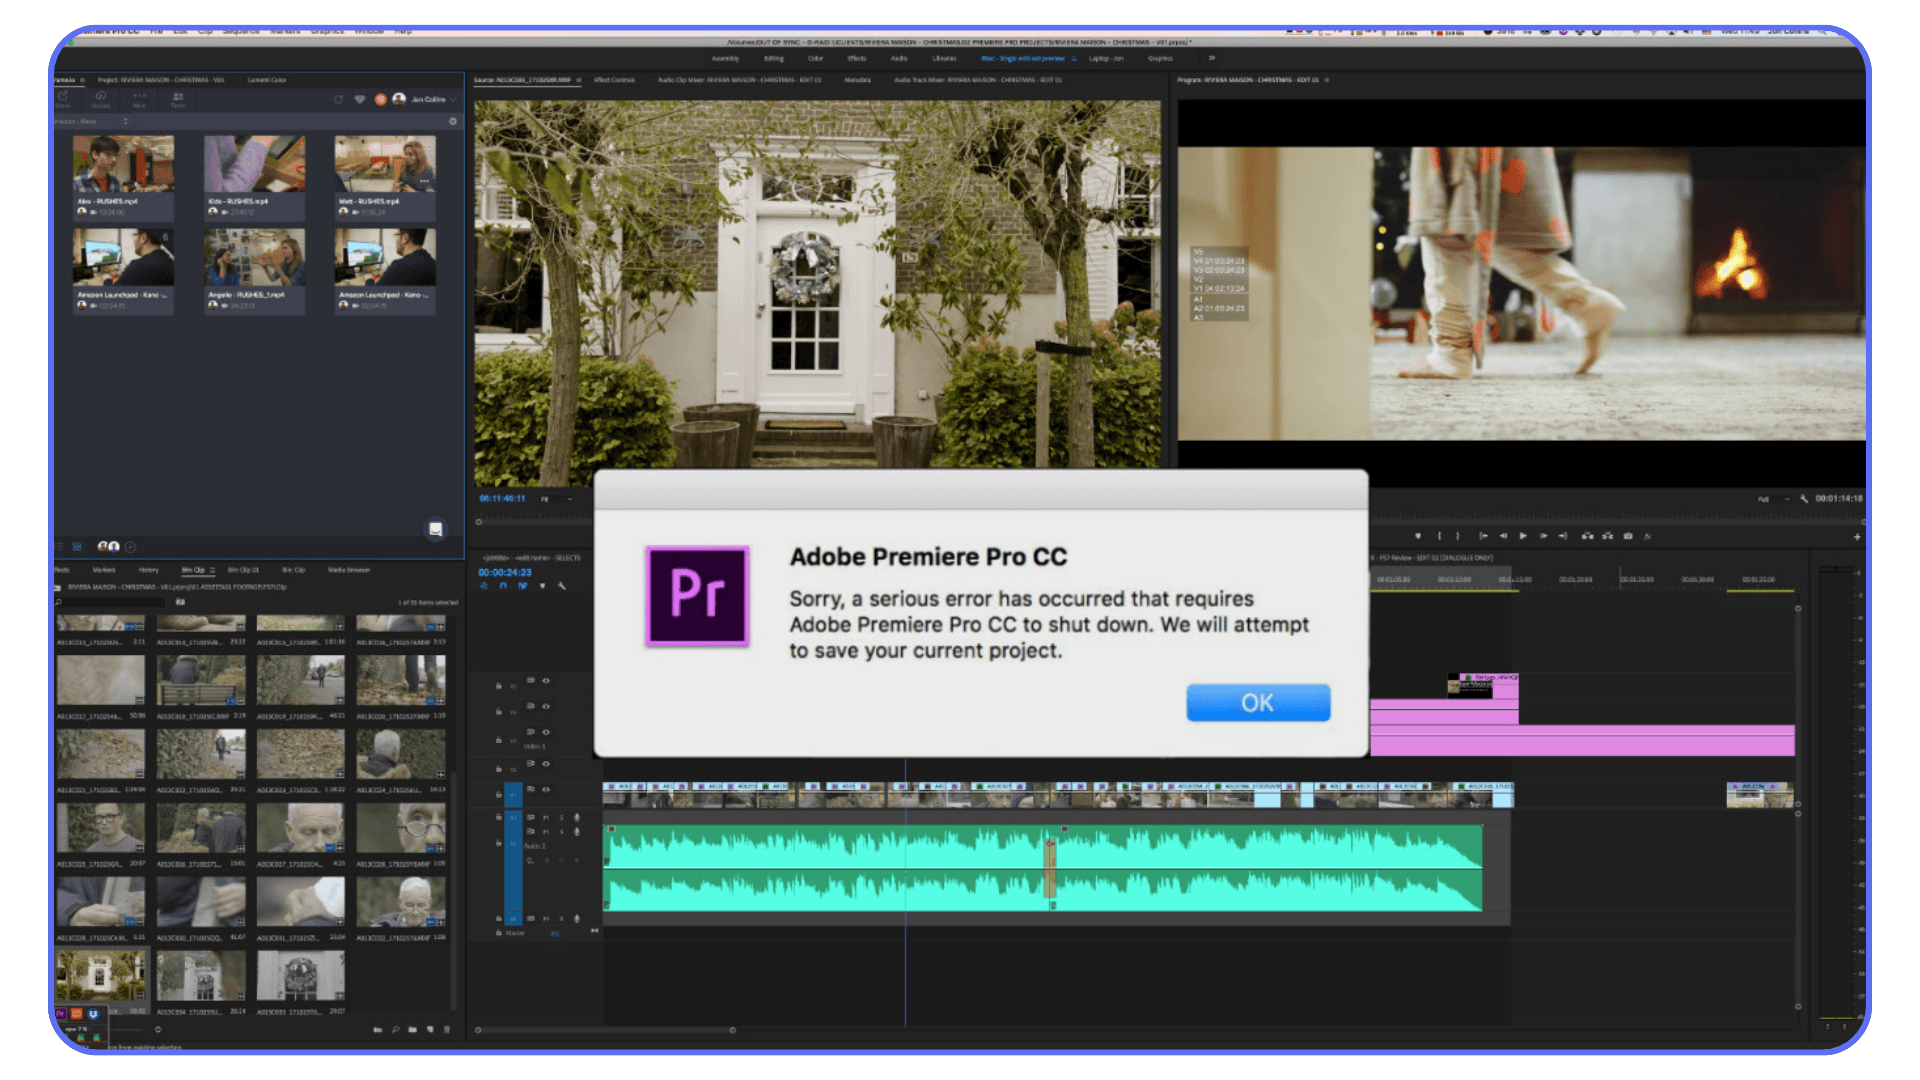Open the Bin Clip panel menu
The width and height of the screenshot is (1920, 1080).
pyautogui.click(x=213, y=570)
